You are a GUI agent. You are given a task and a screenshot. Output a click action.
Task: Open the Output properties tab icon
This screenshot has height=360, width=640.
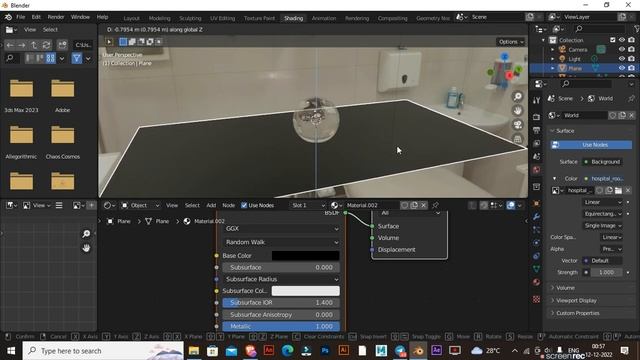tap(536, 130)
